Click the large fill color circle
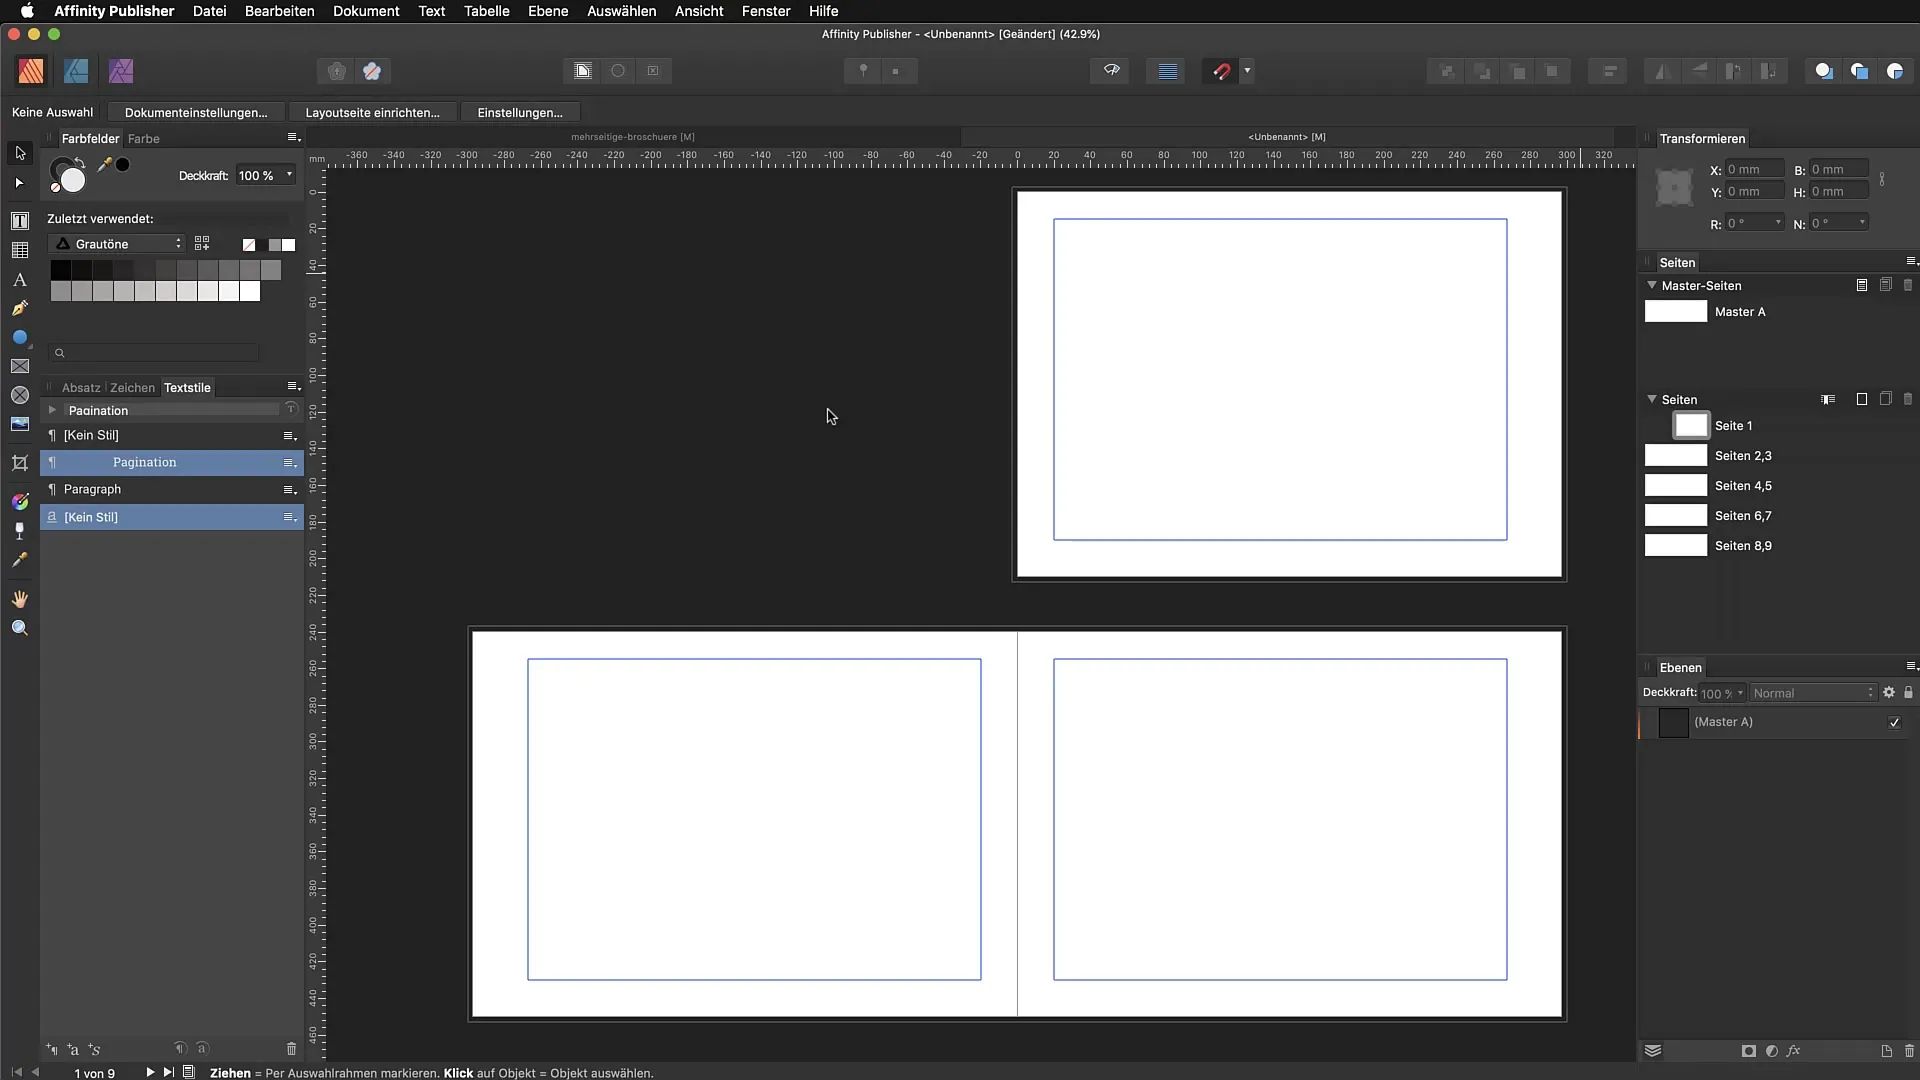Image resolution: width=1920 pixels, height=1080 pixels. tap(74, 180)
